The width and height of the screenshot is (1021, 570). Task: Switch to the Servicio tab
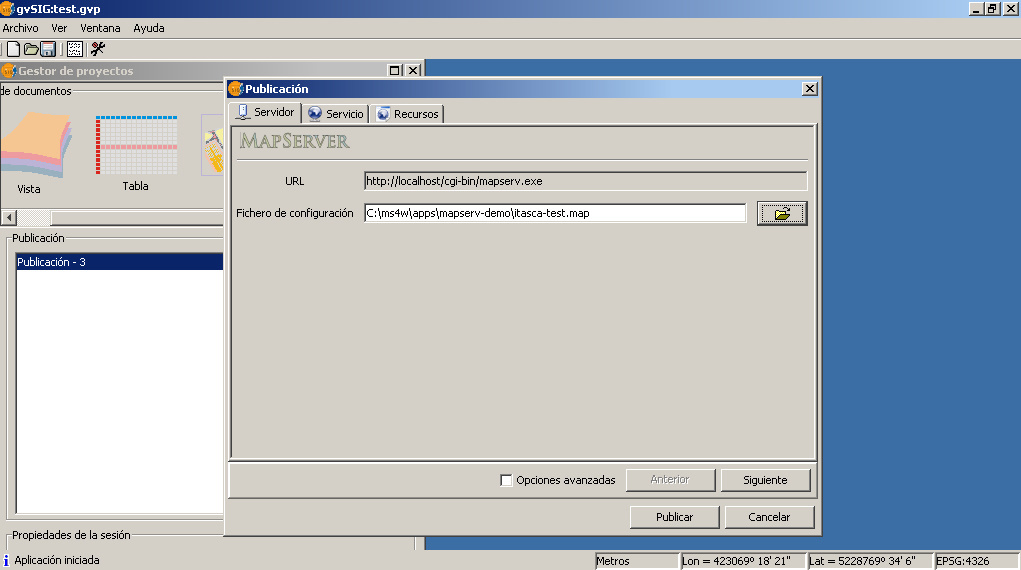click(x=337, y=114)
